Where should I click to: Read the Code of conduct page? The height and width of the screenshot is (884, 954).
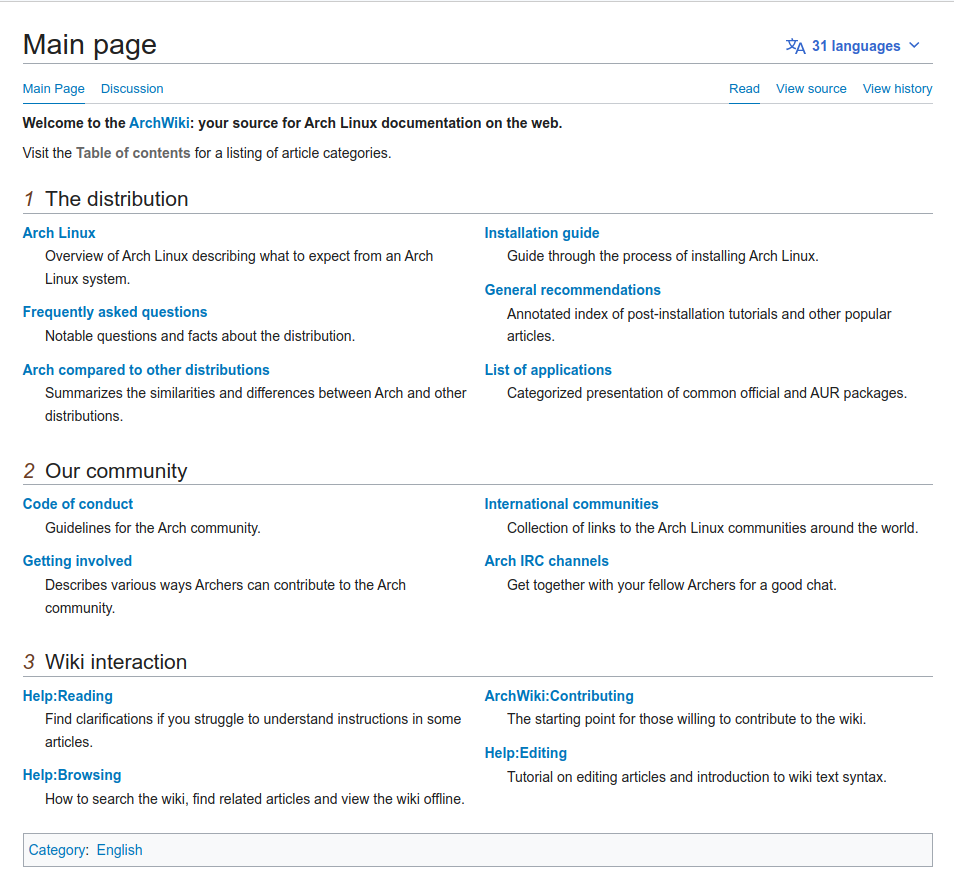tap(78, 504)
